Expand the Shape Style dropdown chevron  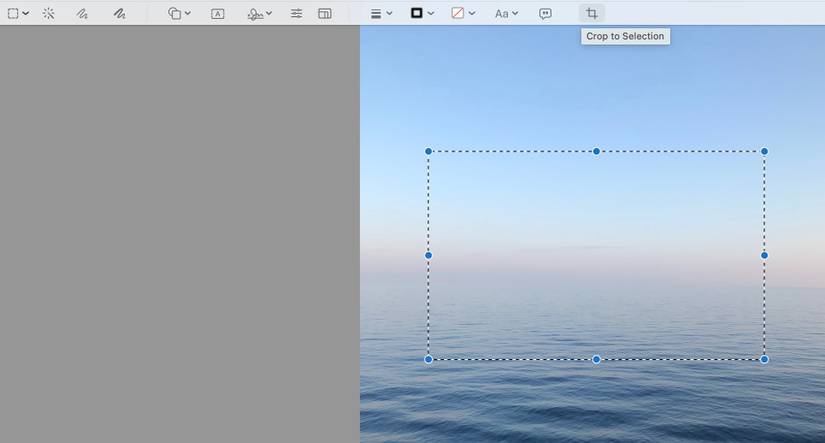[x=389, y=14]
